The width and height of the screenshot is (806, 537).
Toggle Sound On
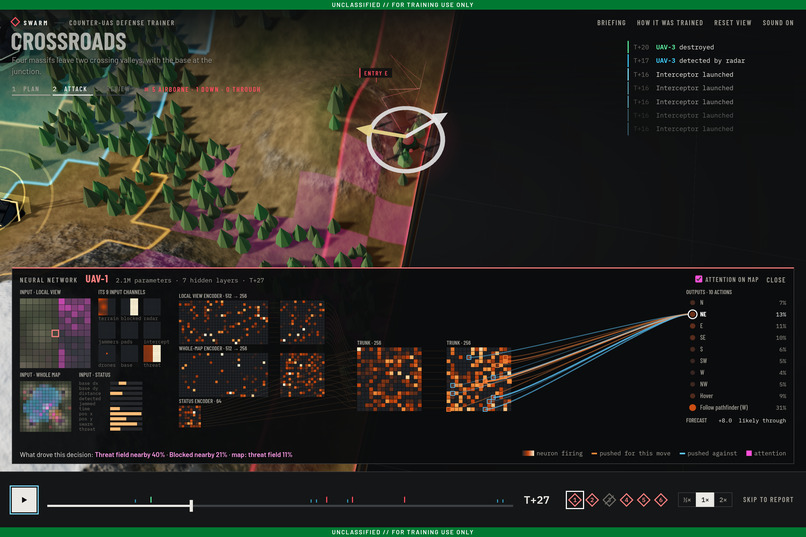(x=778, y=23)
